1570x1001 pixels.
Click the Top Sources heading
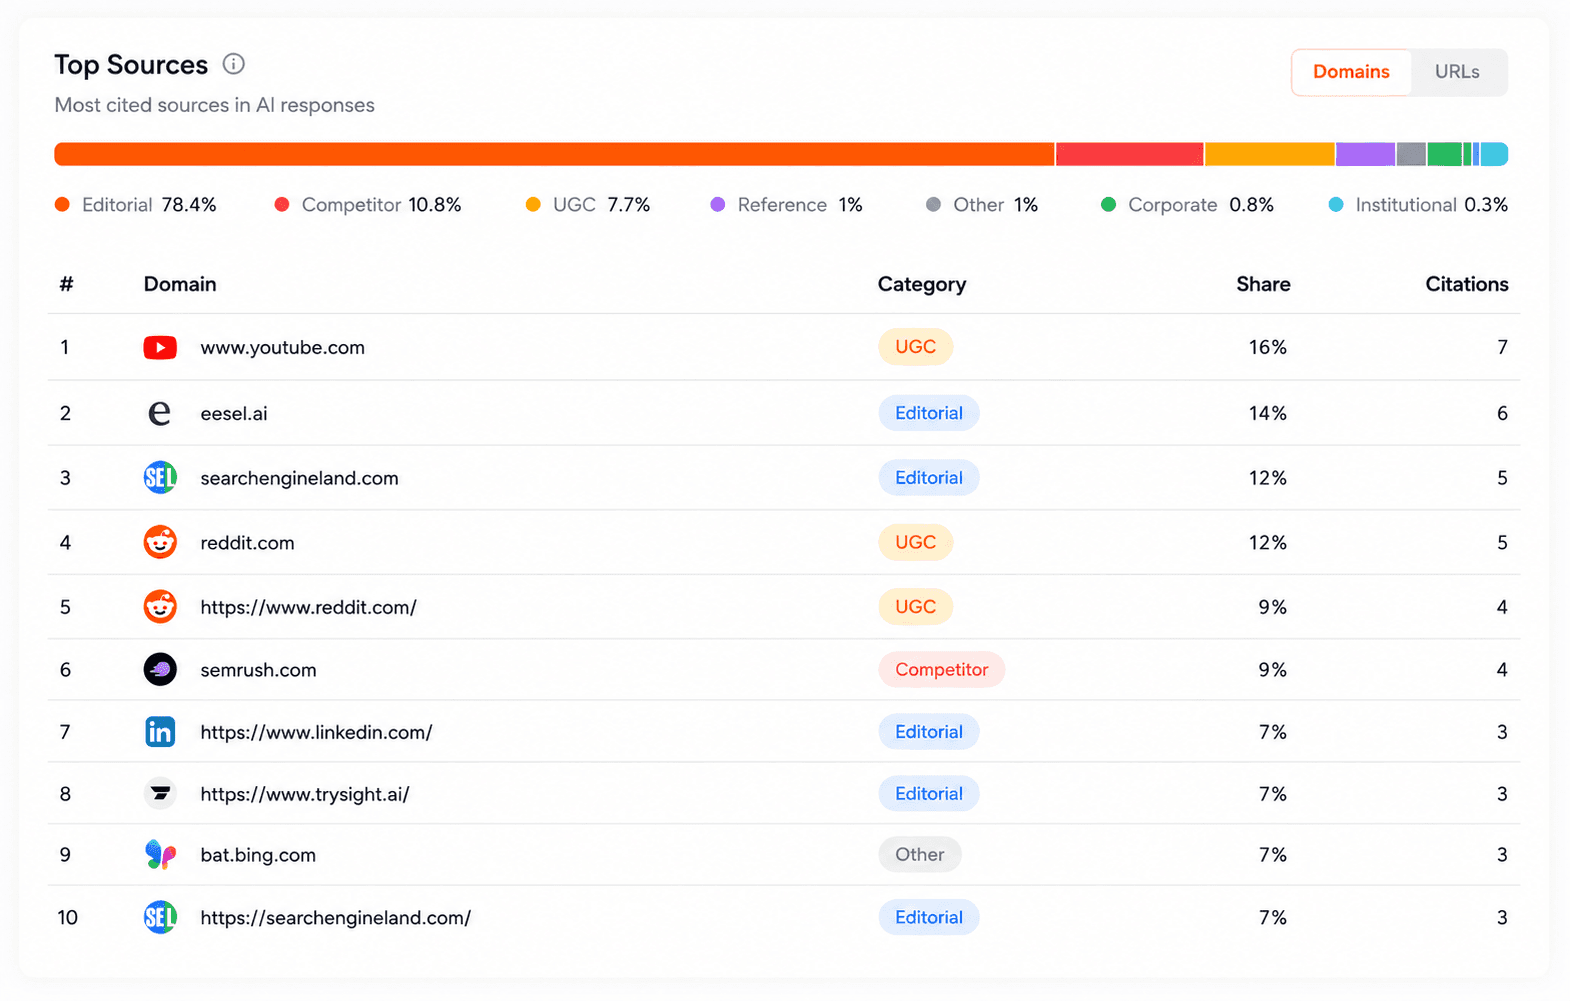tap(131, 65)
